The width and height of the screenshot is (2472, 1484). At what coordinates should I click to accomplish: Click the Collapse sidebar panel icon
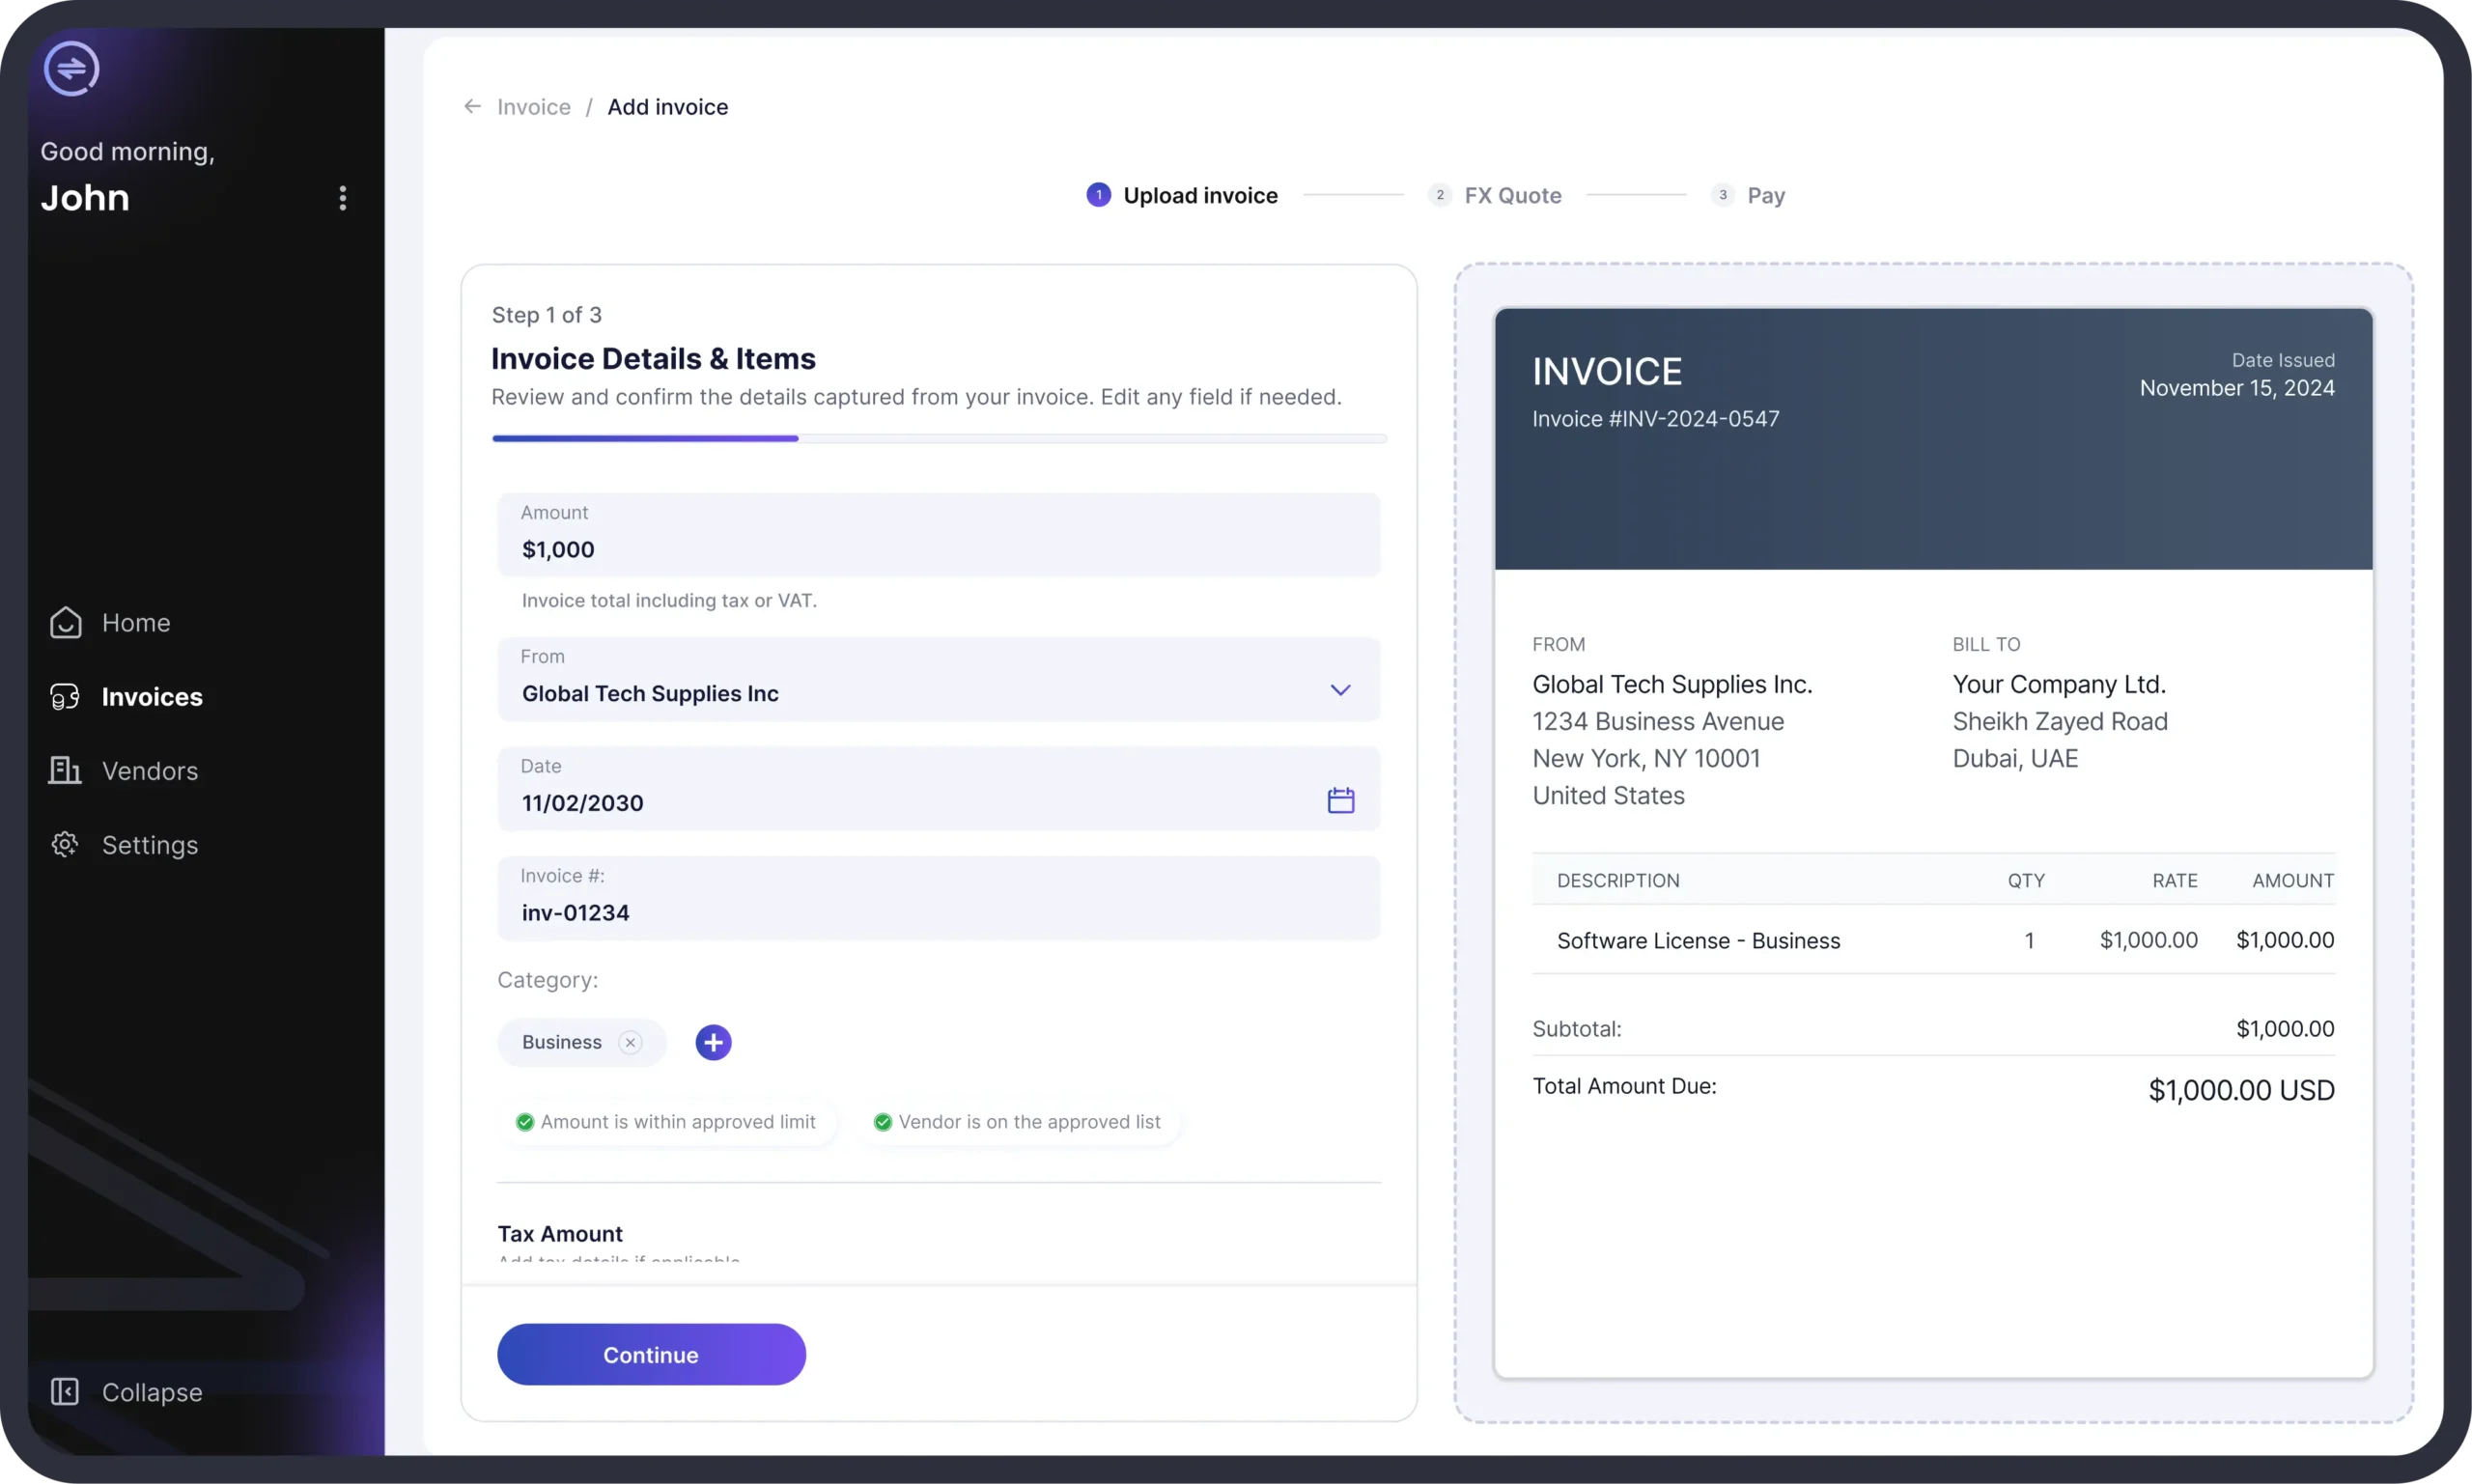(x=65, y=1391)
